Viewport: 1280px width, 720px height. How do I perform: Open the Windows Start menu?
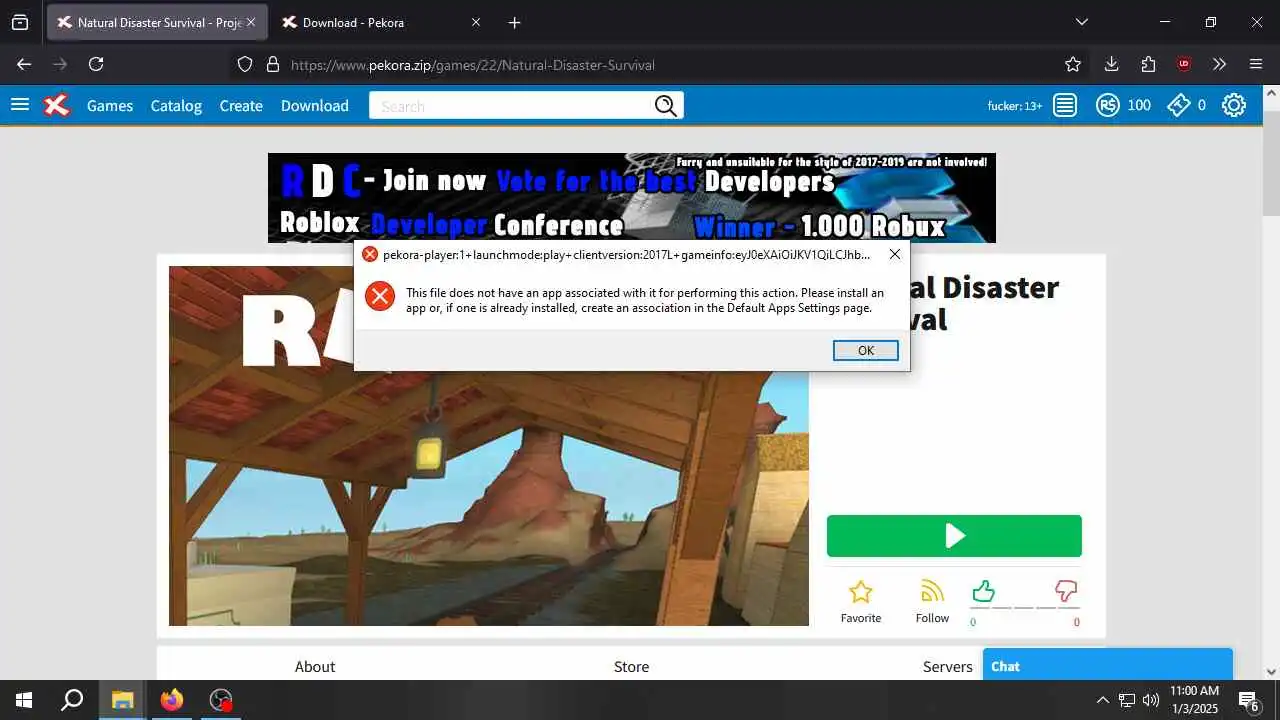[x=24, y=700]
